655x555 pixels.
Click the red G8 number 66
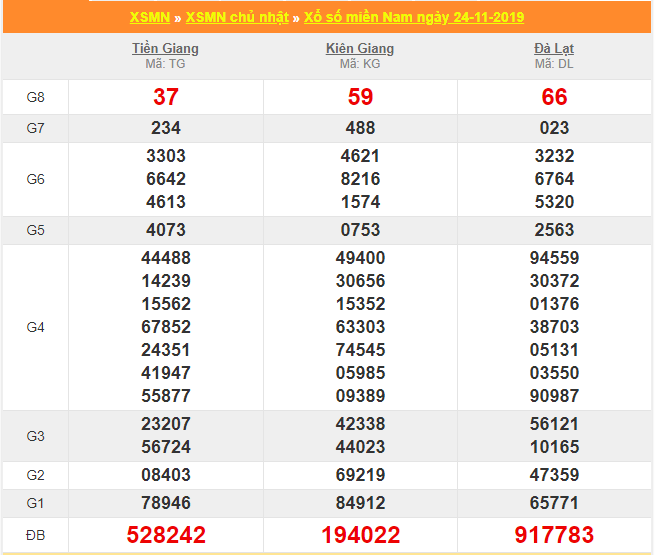pyautogui.click(x=554, y=97)
